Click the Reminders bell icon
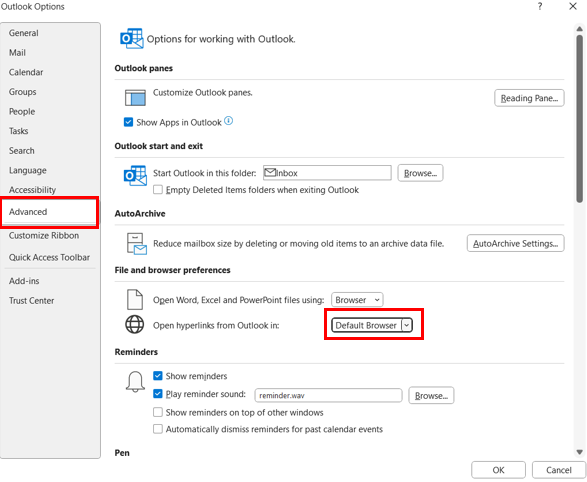This screenshot has height=482, width=587. [x=135, y=382]
